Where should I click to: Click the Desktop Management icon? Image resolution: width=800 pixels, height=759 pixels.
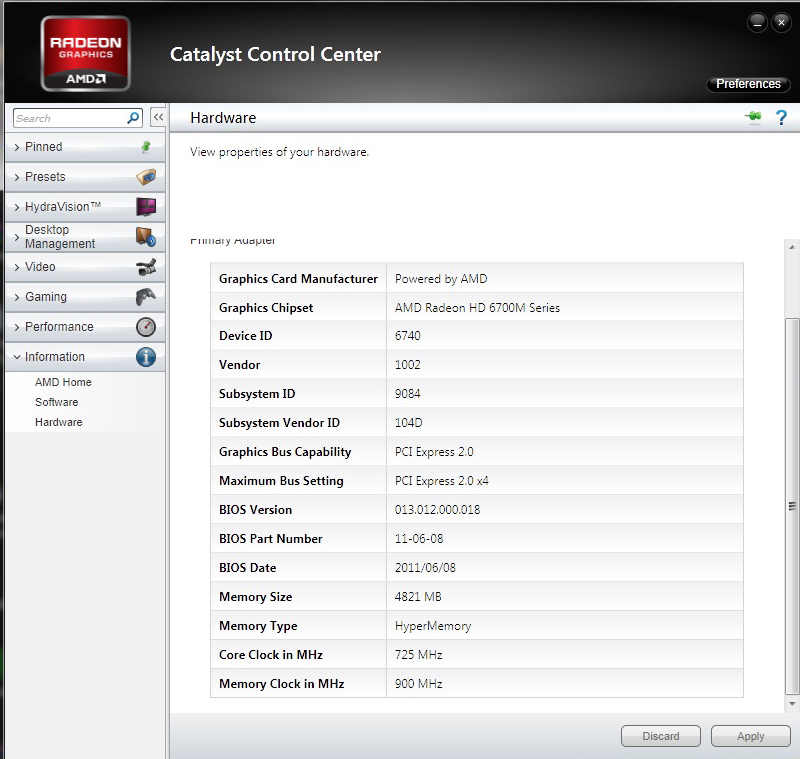[x=146, y=237]
